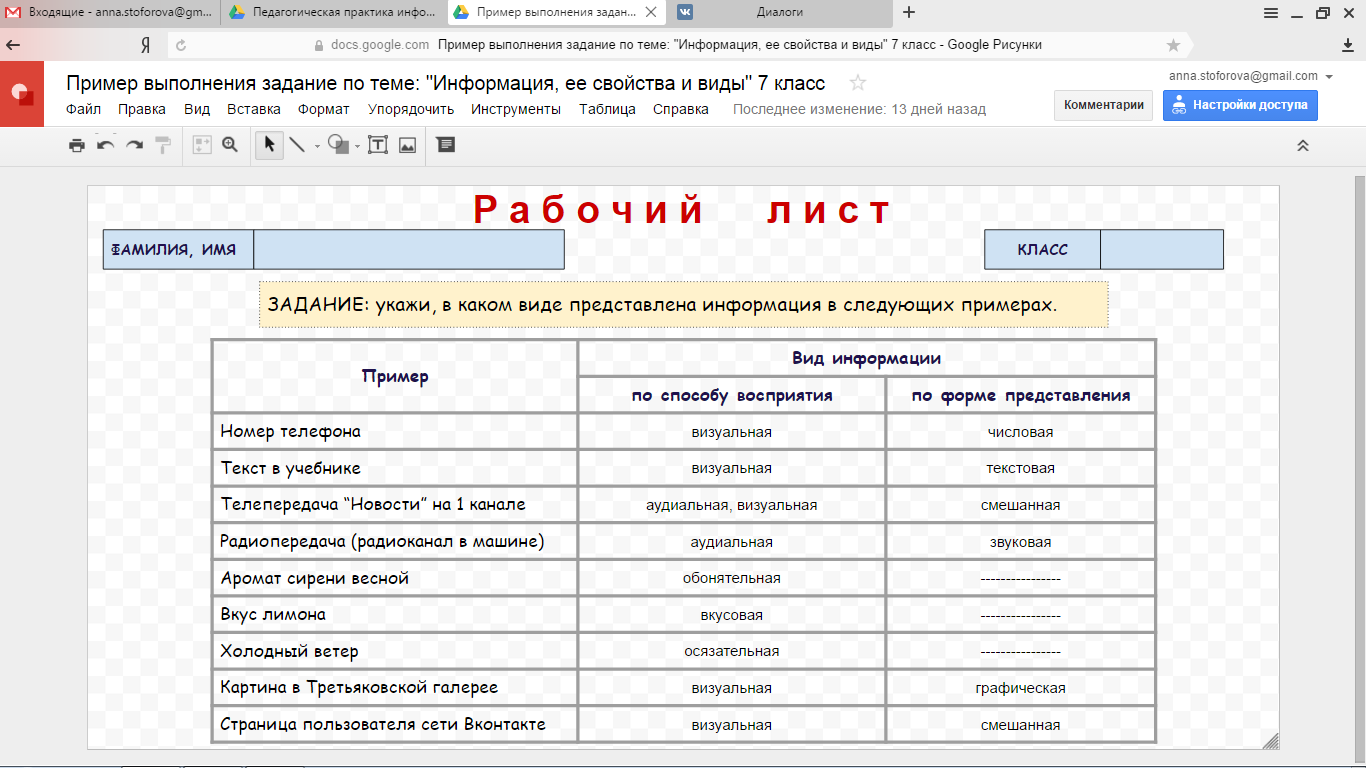Select the Shape tool
The image size is (1366, 768).
(x=338, y=145)
